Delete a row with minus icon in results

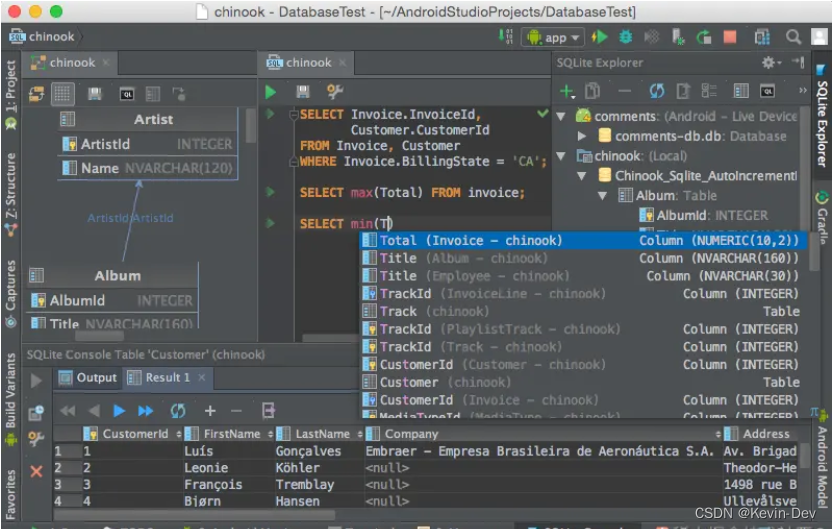(237, 411)
